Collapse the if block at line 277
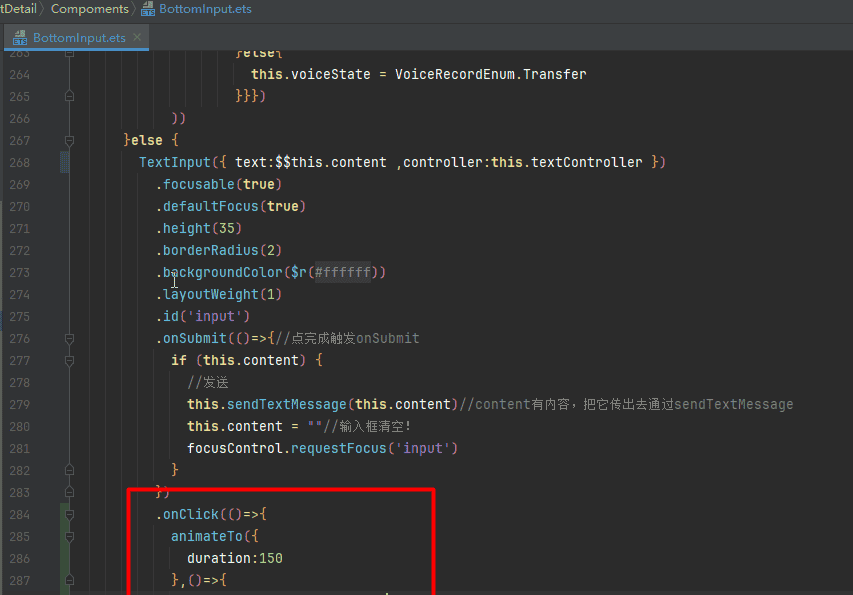The height and width of the screenshot is (595, 853). click(70, 360)
